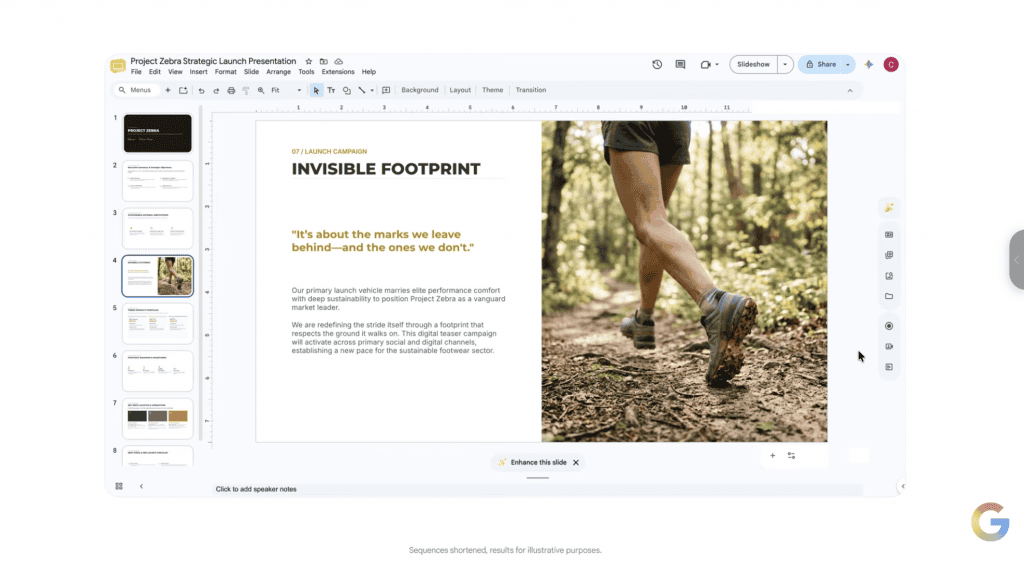
Task: Open the templates side panel icon
Action: click(889, 234)
